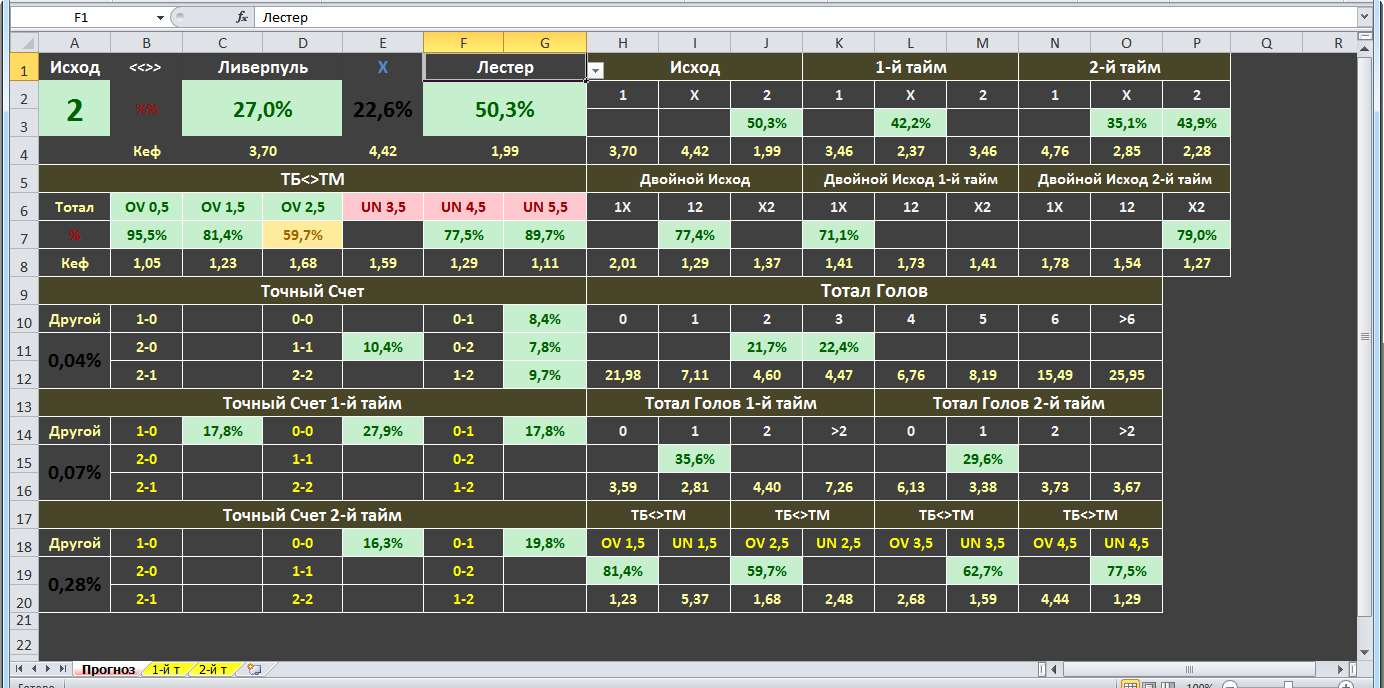Select the 35,6% first-half goals cell
The image size is (1384, 688).
[695, 459]
